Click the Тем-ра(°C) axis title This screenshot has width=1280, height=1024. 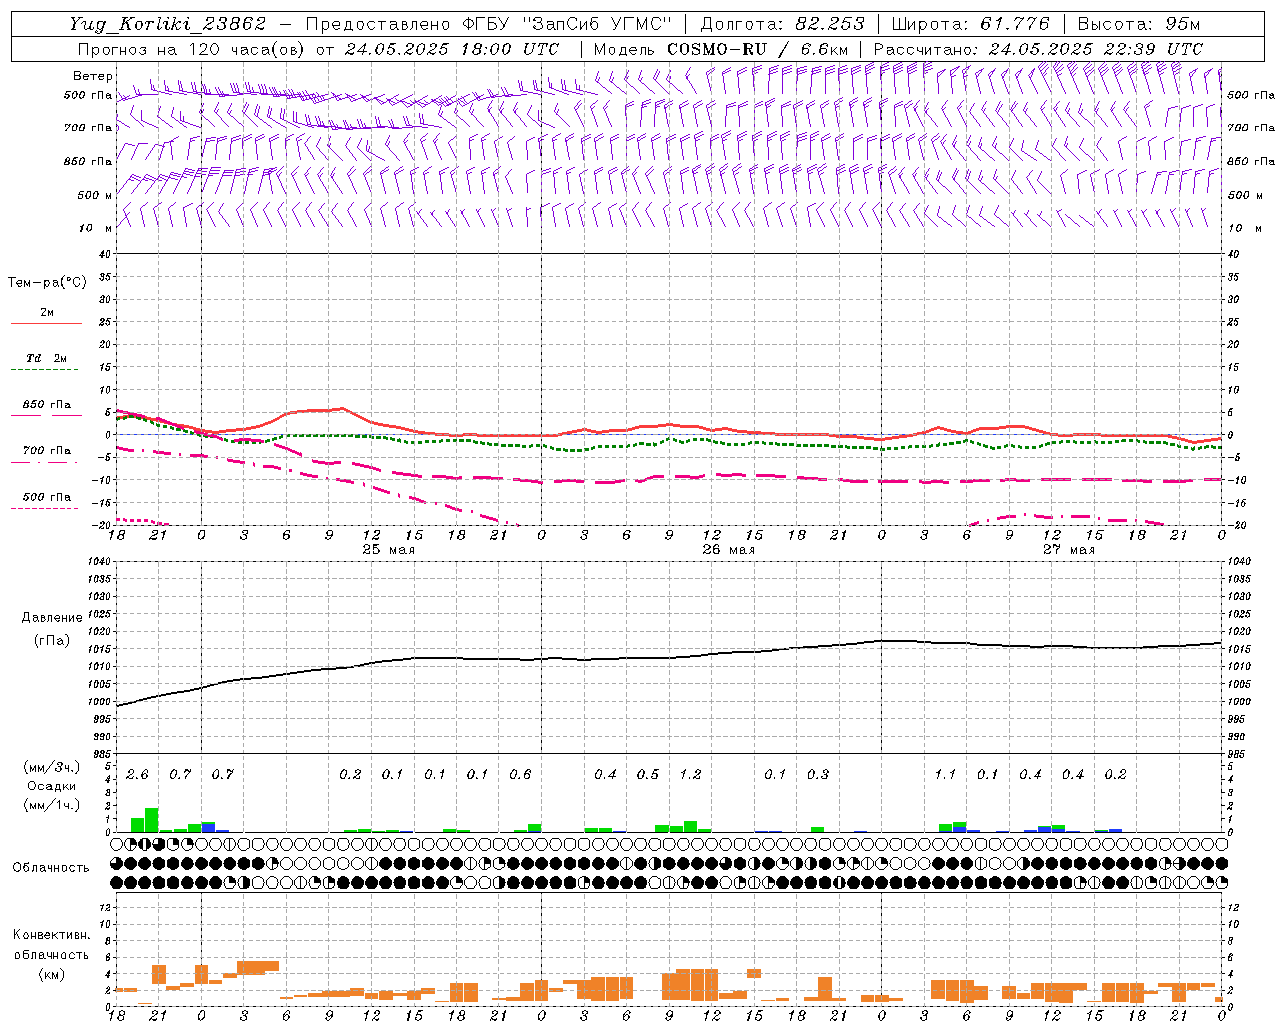pos(47,283)
